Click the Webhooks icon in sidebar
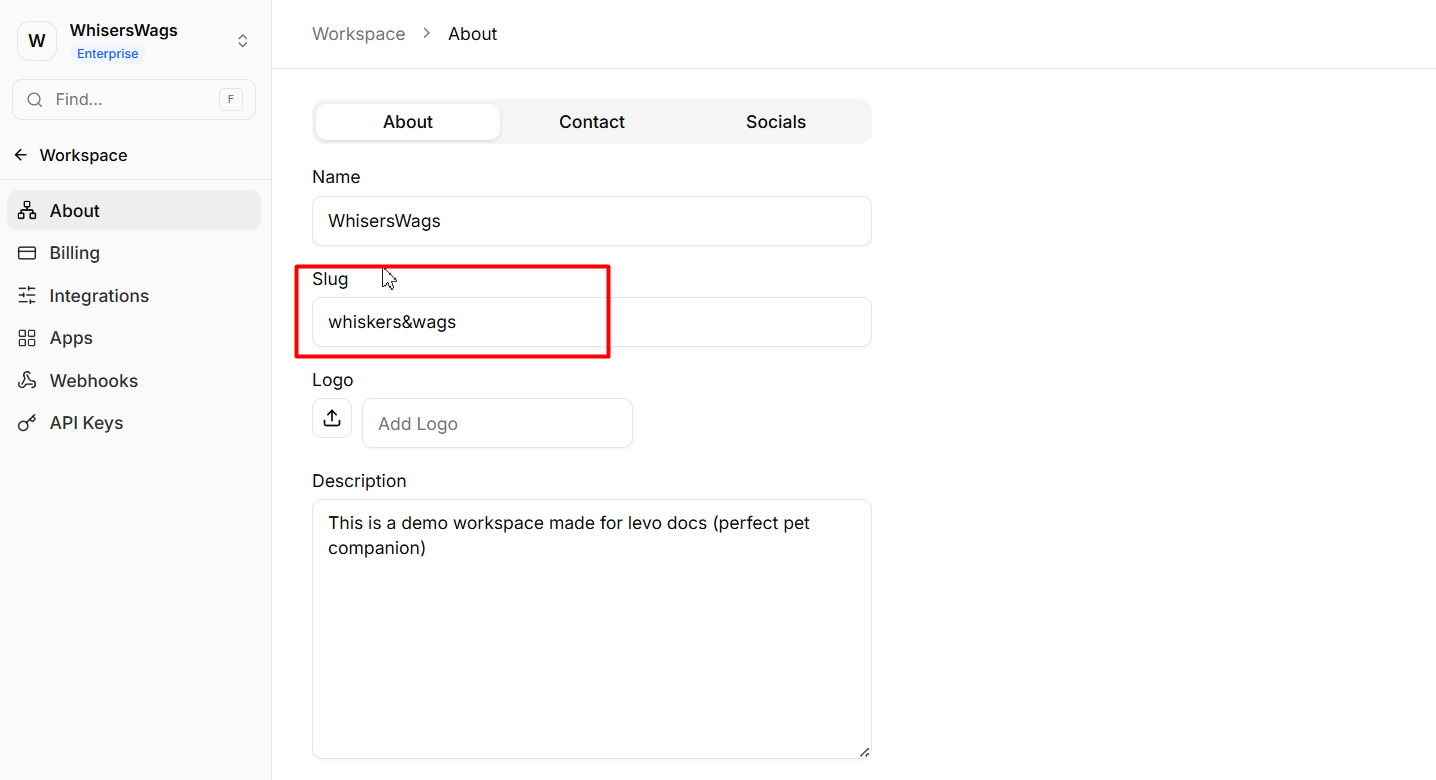Viewport: 1436px width, 780px height. pos(27,381)
